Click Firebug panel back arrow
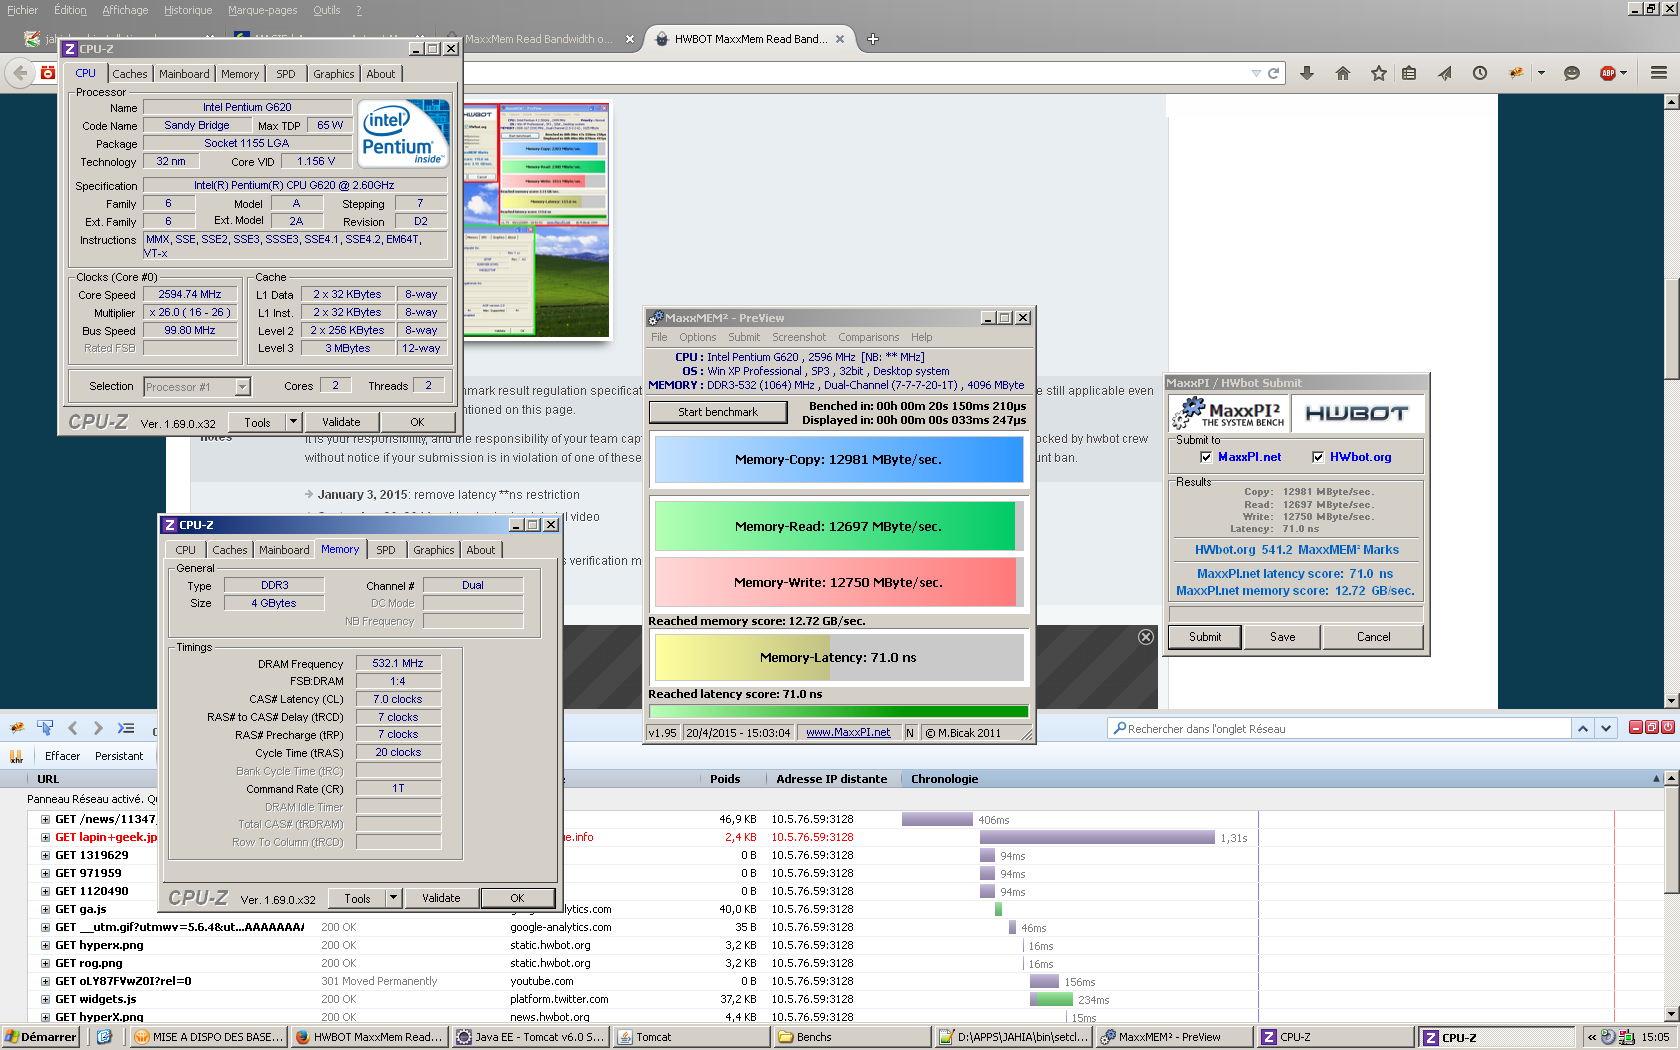This screenshot has width=1680, height=1050. pyautogui.click(x=73, y=728)
